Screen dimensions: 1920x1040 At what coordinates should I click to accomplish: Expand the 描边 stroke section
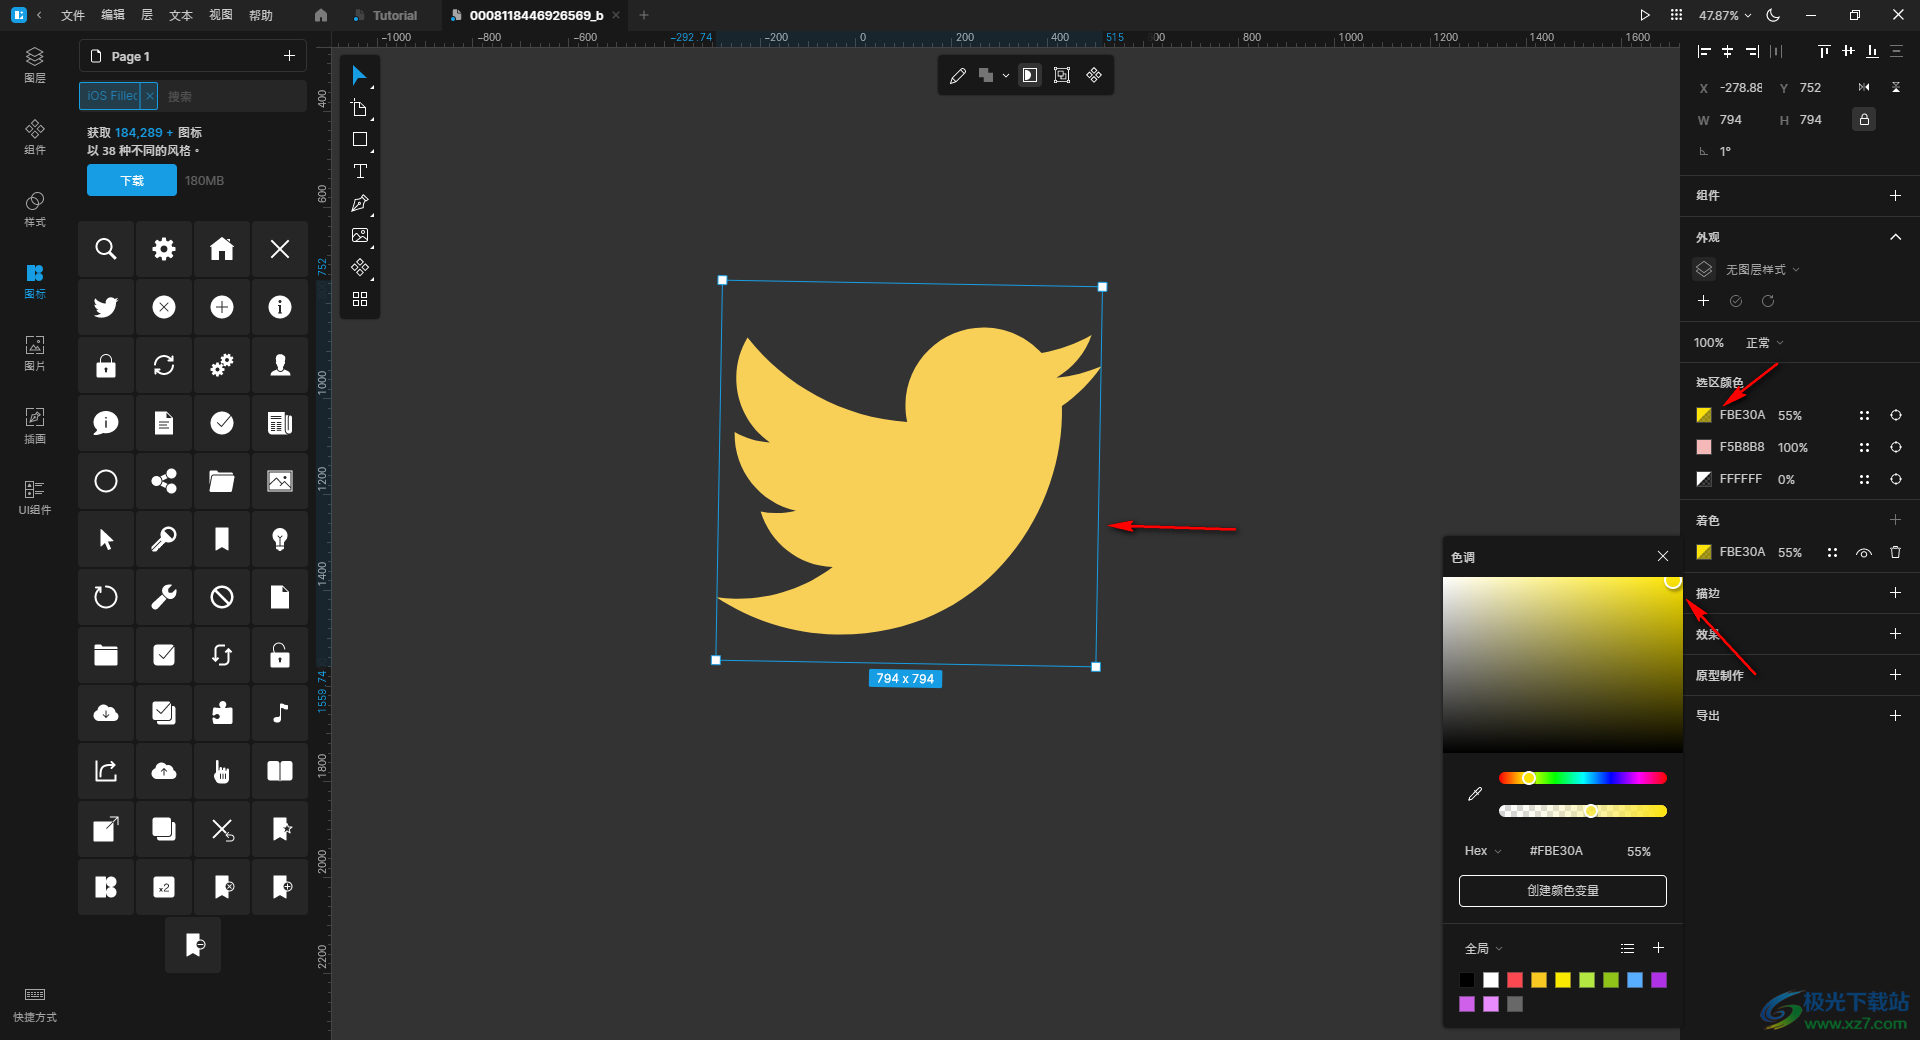[1895, 593]
